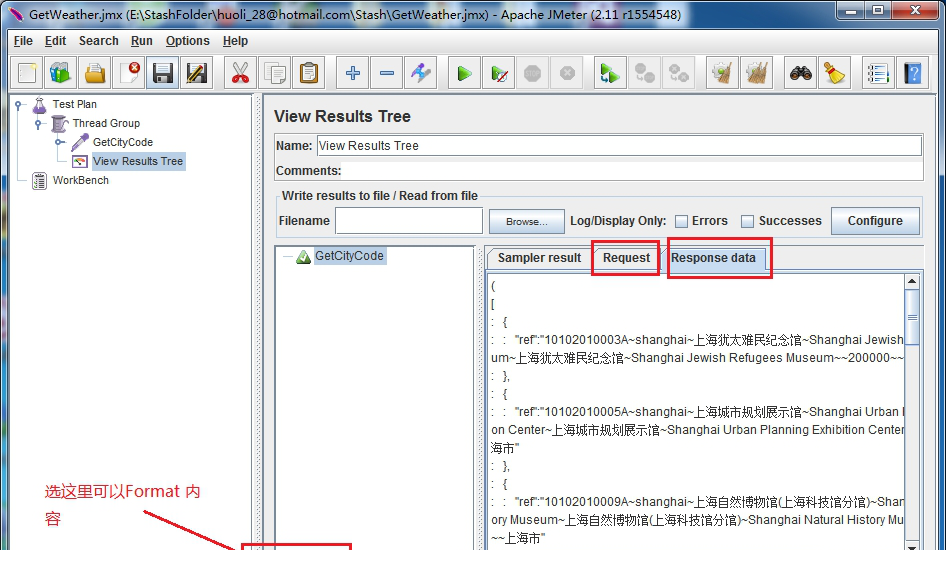
Task: Select GetCityCode sampler in the left tree
Action: [122, 142]
